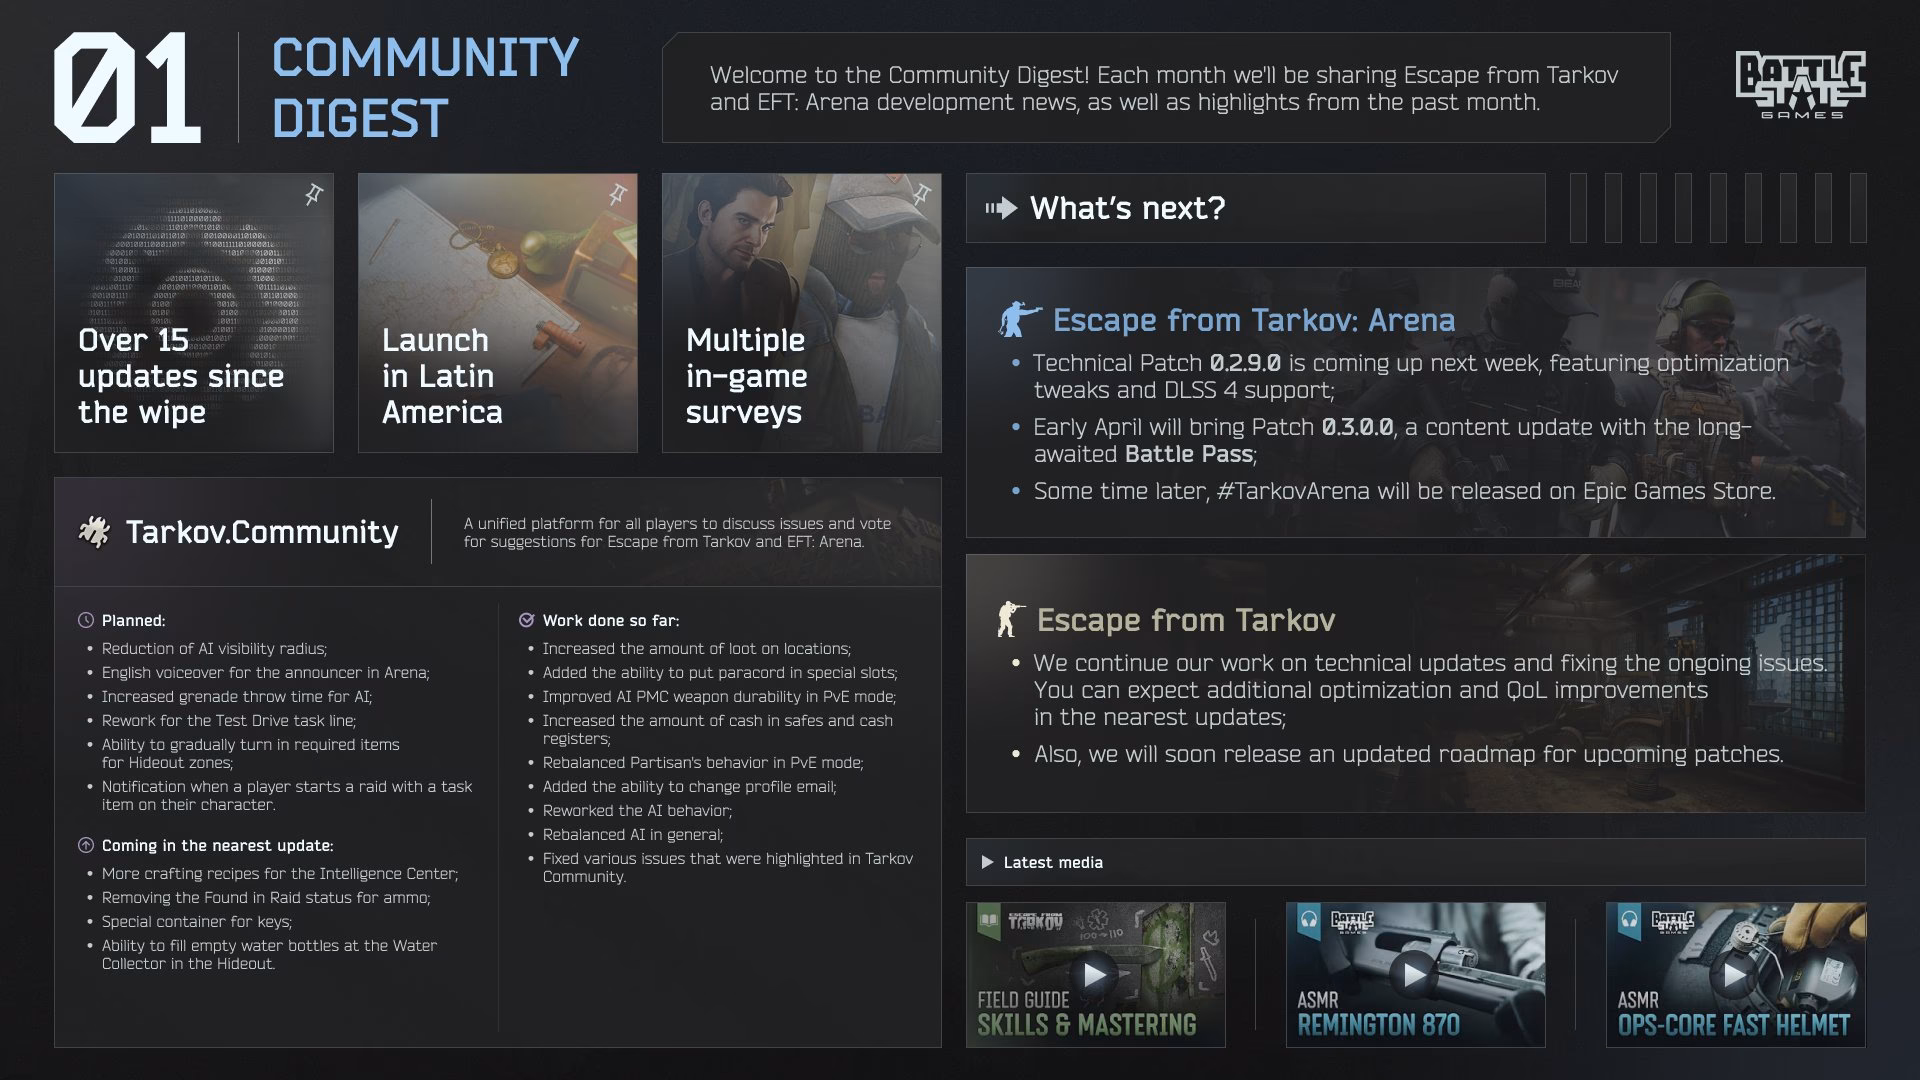Click English voiceover for the announcer item
Screen dimensions: 1920x1080
pos(265,672)
